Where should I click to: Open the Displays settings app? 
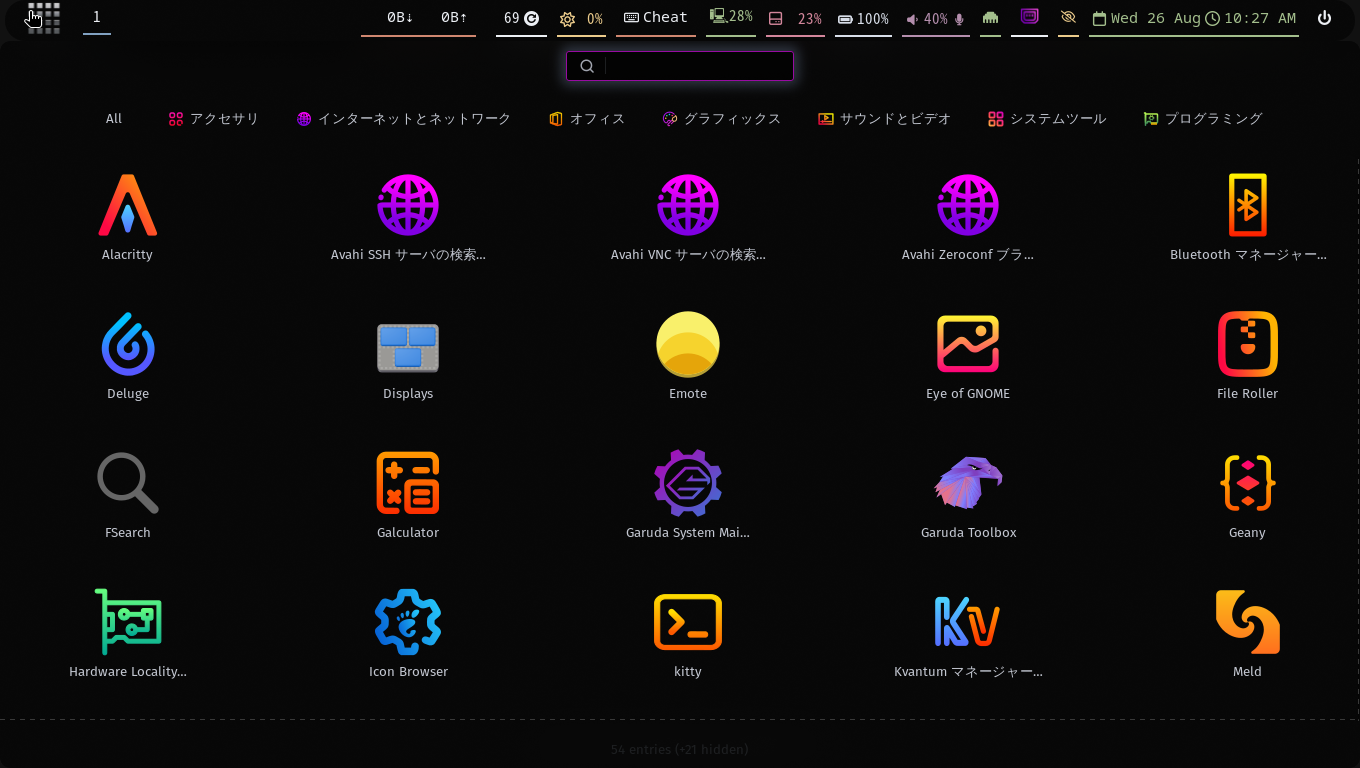click(x=408, y=357)
